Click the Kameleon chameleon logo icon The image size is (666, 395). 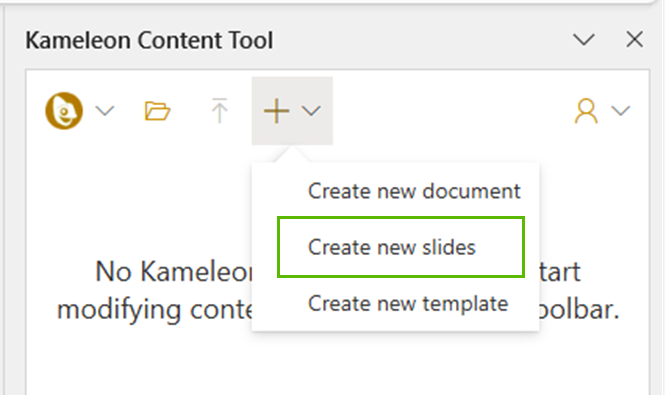tap(64, 111)
